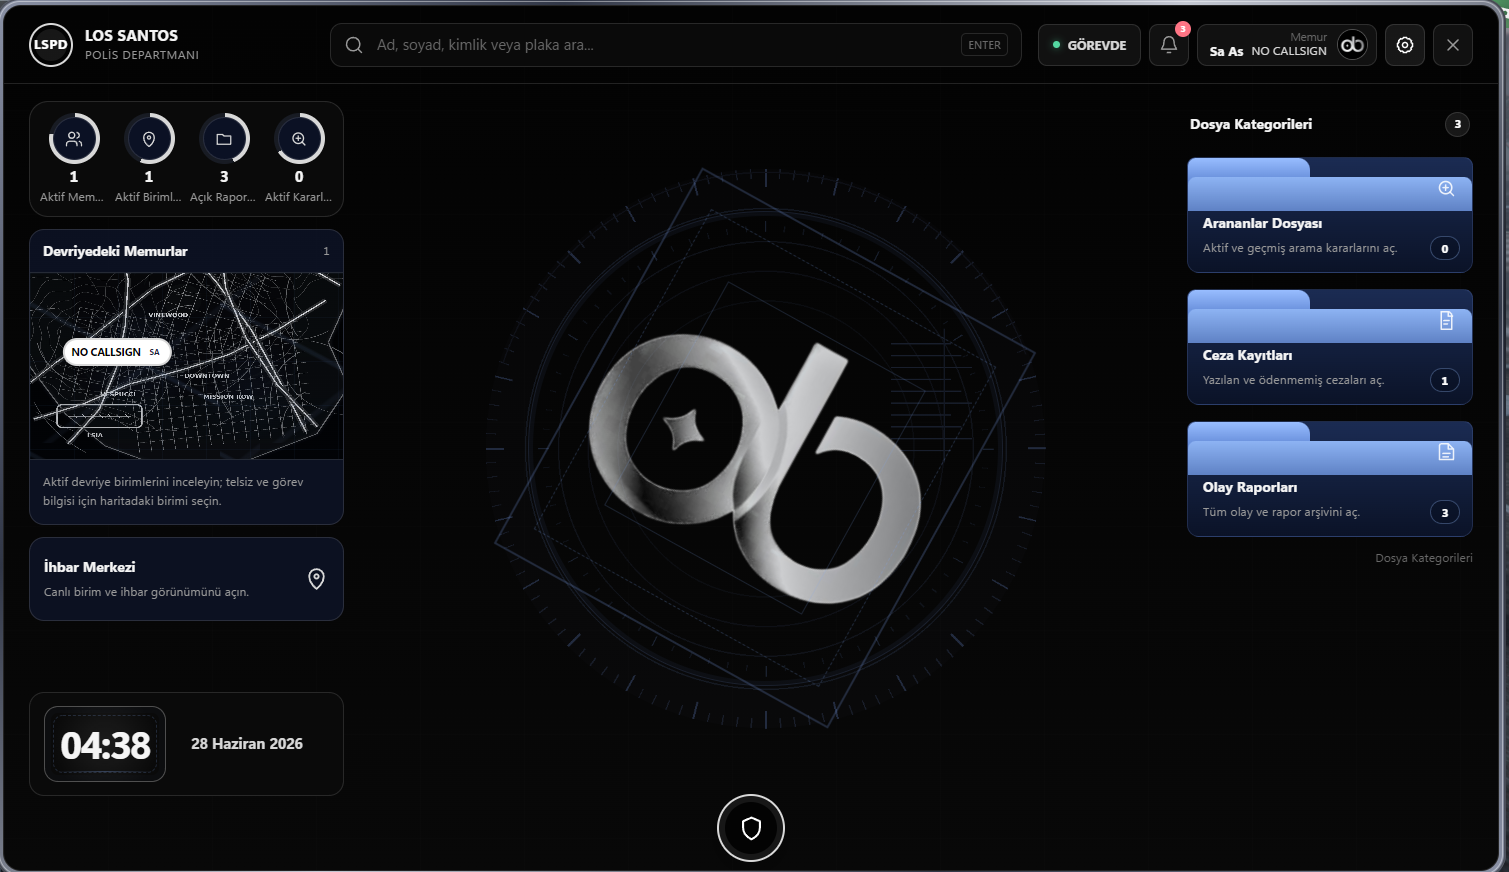This screenshot has height=872, width=1509.
Task: Click the Arananlar Dosyası magnifier icon
Action: click(1446, 189)
